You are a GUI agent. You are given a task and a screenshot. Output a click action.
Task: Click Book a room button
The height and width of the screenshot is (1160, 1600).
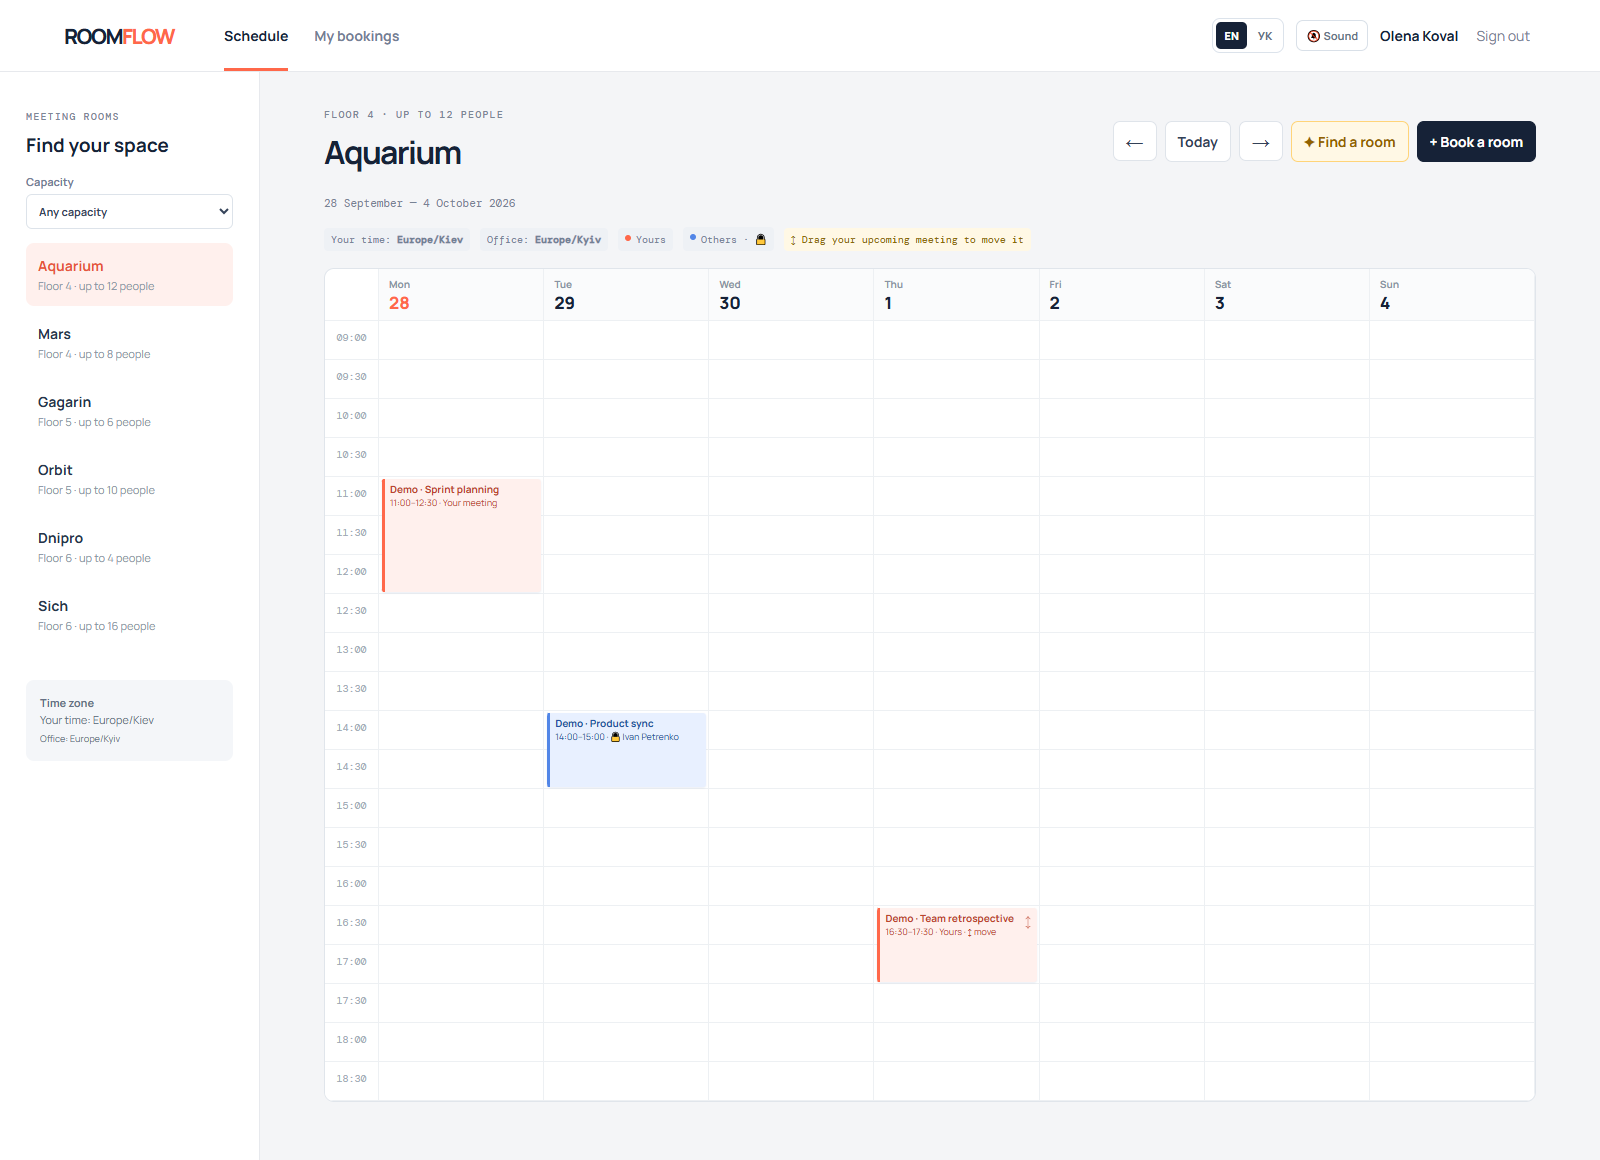[x=1476, y=142]
